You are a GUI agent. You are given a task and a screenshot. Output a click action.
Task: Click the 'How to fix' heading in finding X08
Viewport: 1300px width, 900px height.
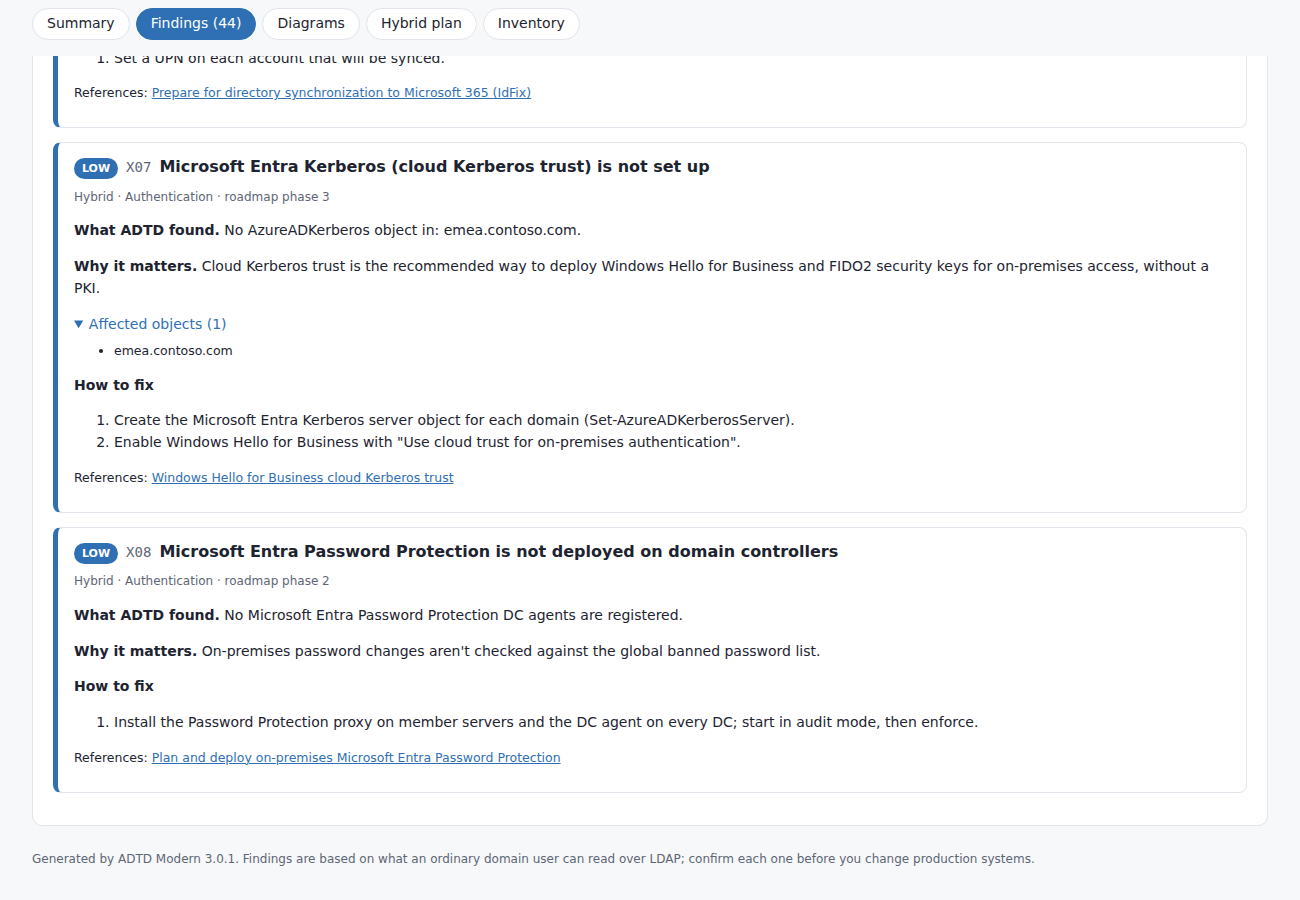click(114, 686)
